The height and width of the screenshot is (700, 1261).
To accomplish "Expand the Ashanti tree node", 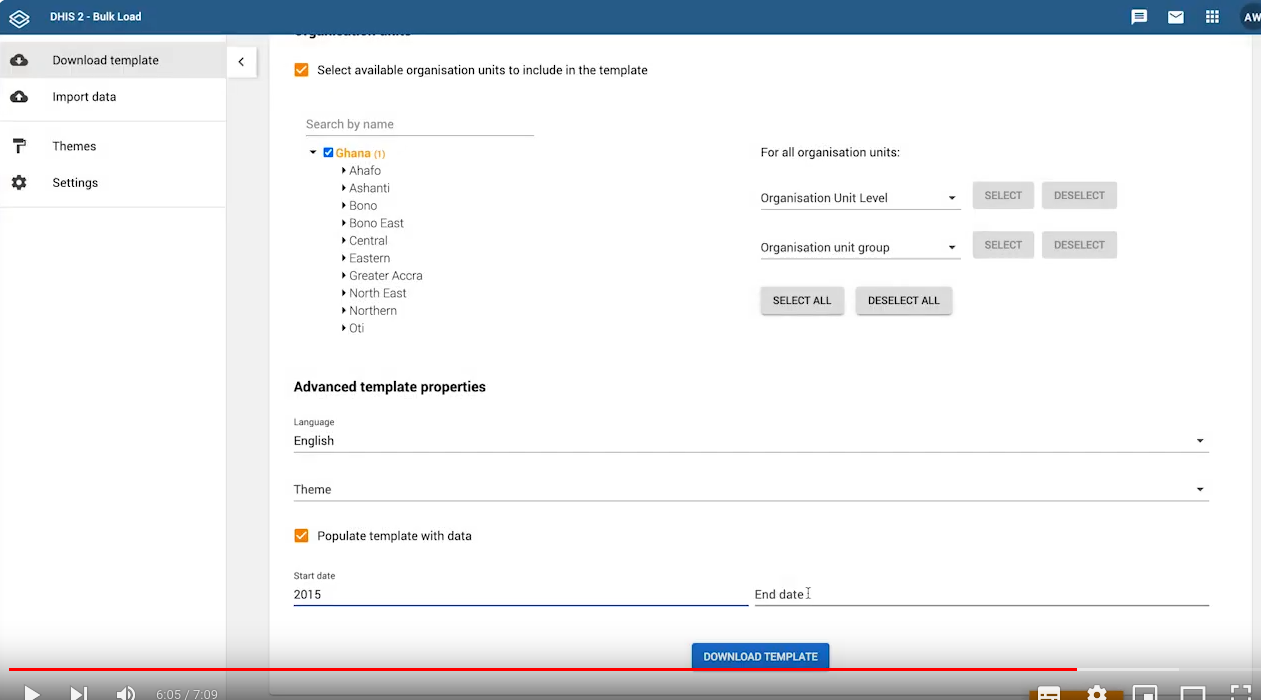I will point(344,188).
